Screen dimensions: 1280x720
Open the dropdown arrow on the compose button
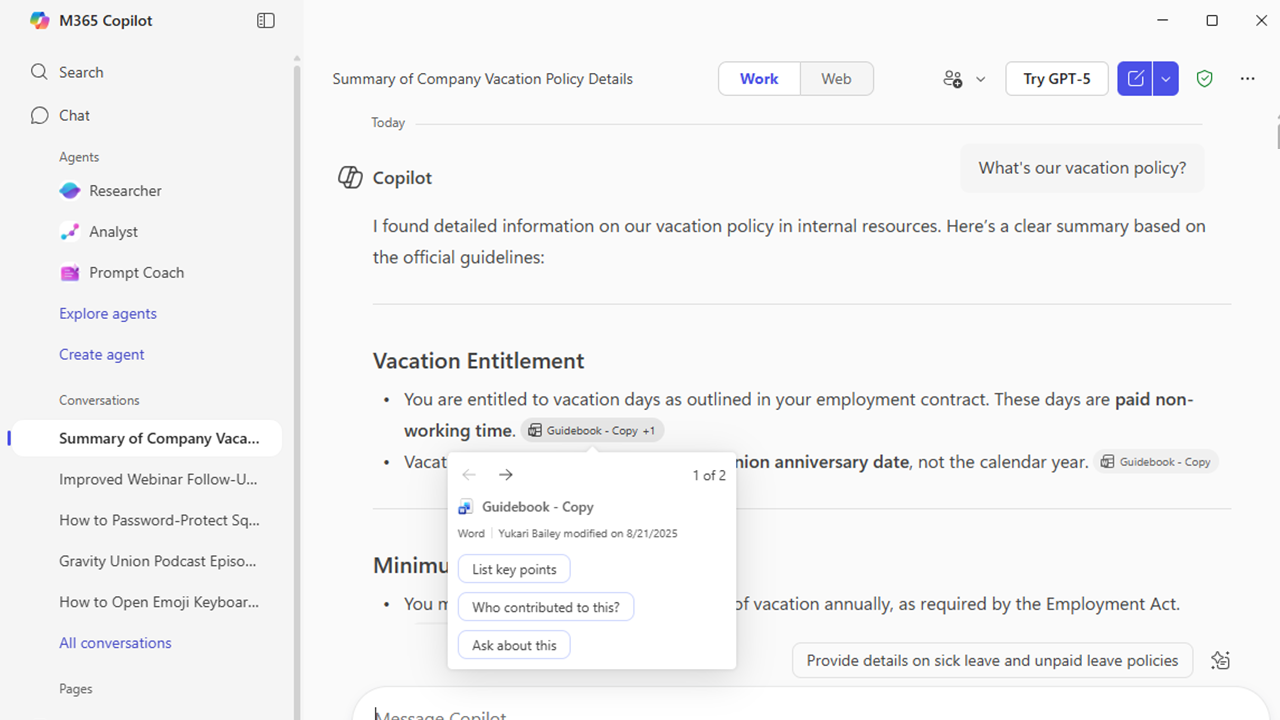pos(1164,78)
